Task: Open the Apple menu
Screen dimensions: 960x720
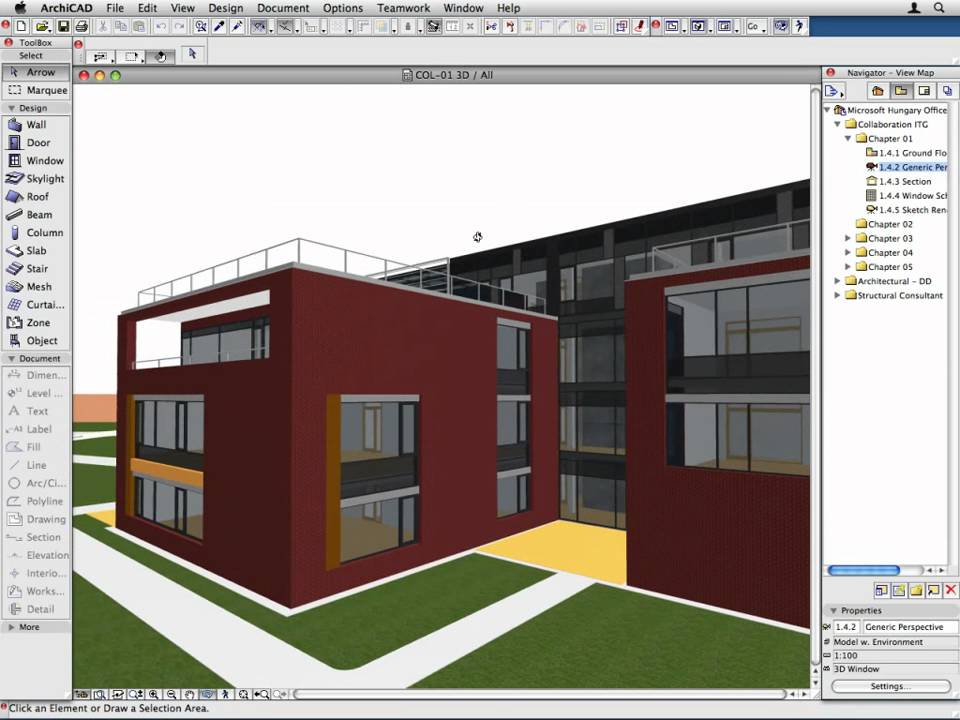Action: point(20,8)
